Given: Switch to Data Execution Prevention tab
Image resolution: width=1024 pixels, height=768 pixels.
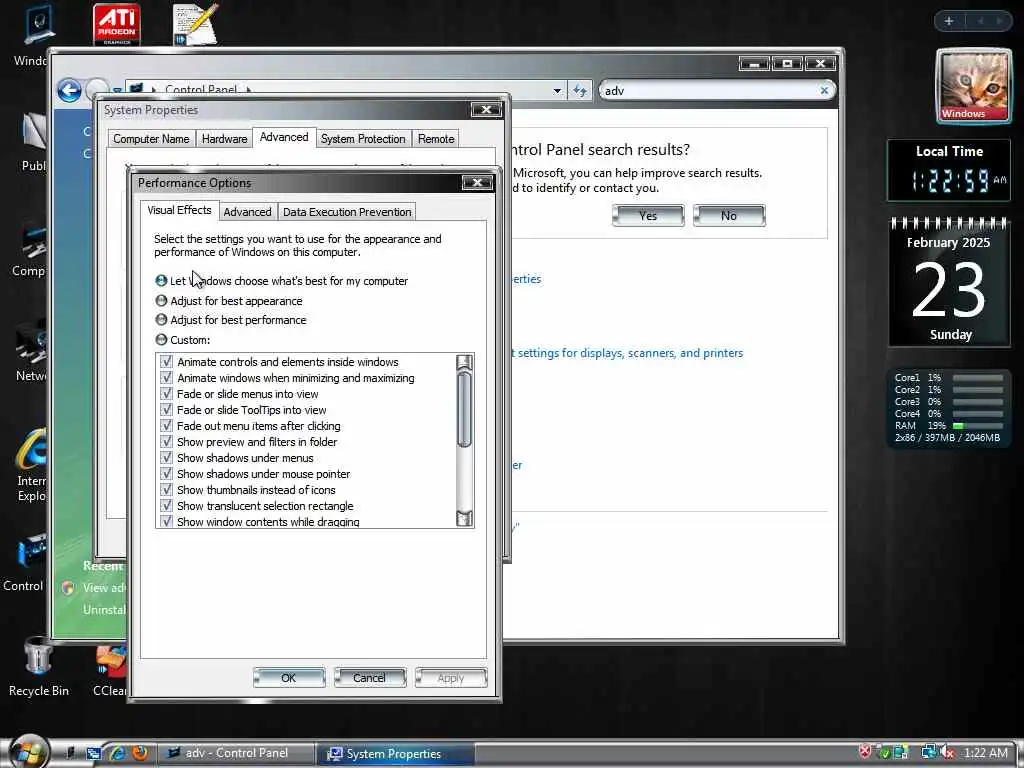Looking at the screenshot, I should (x=347, y=212).
